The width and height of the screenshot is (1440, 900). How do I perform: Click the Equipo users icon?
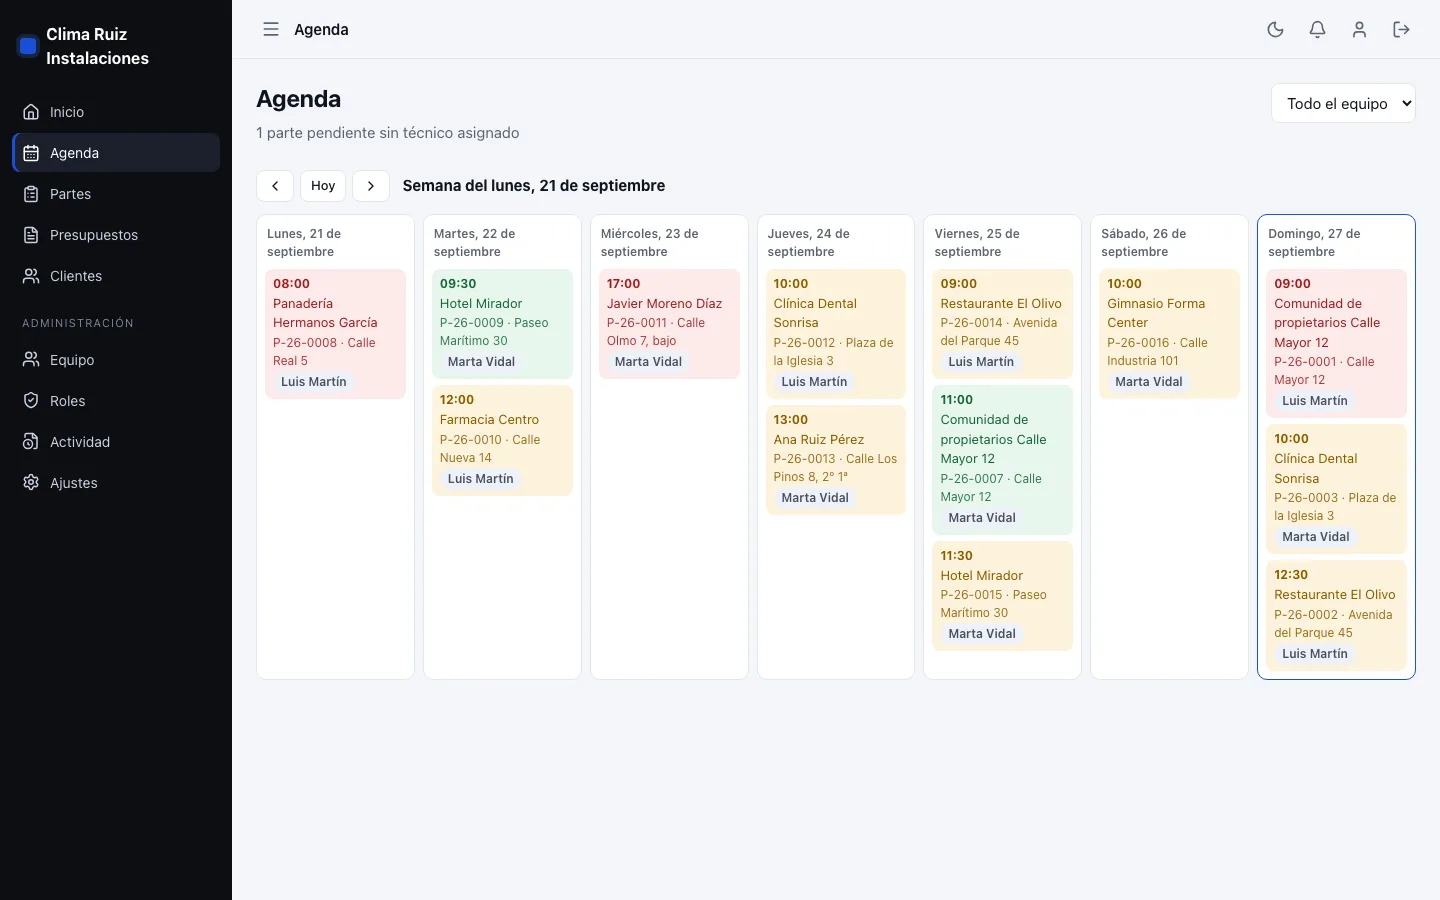click(x=31, y=360)
